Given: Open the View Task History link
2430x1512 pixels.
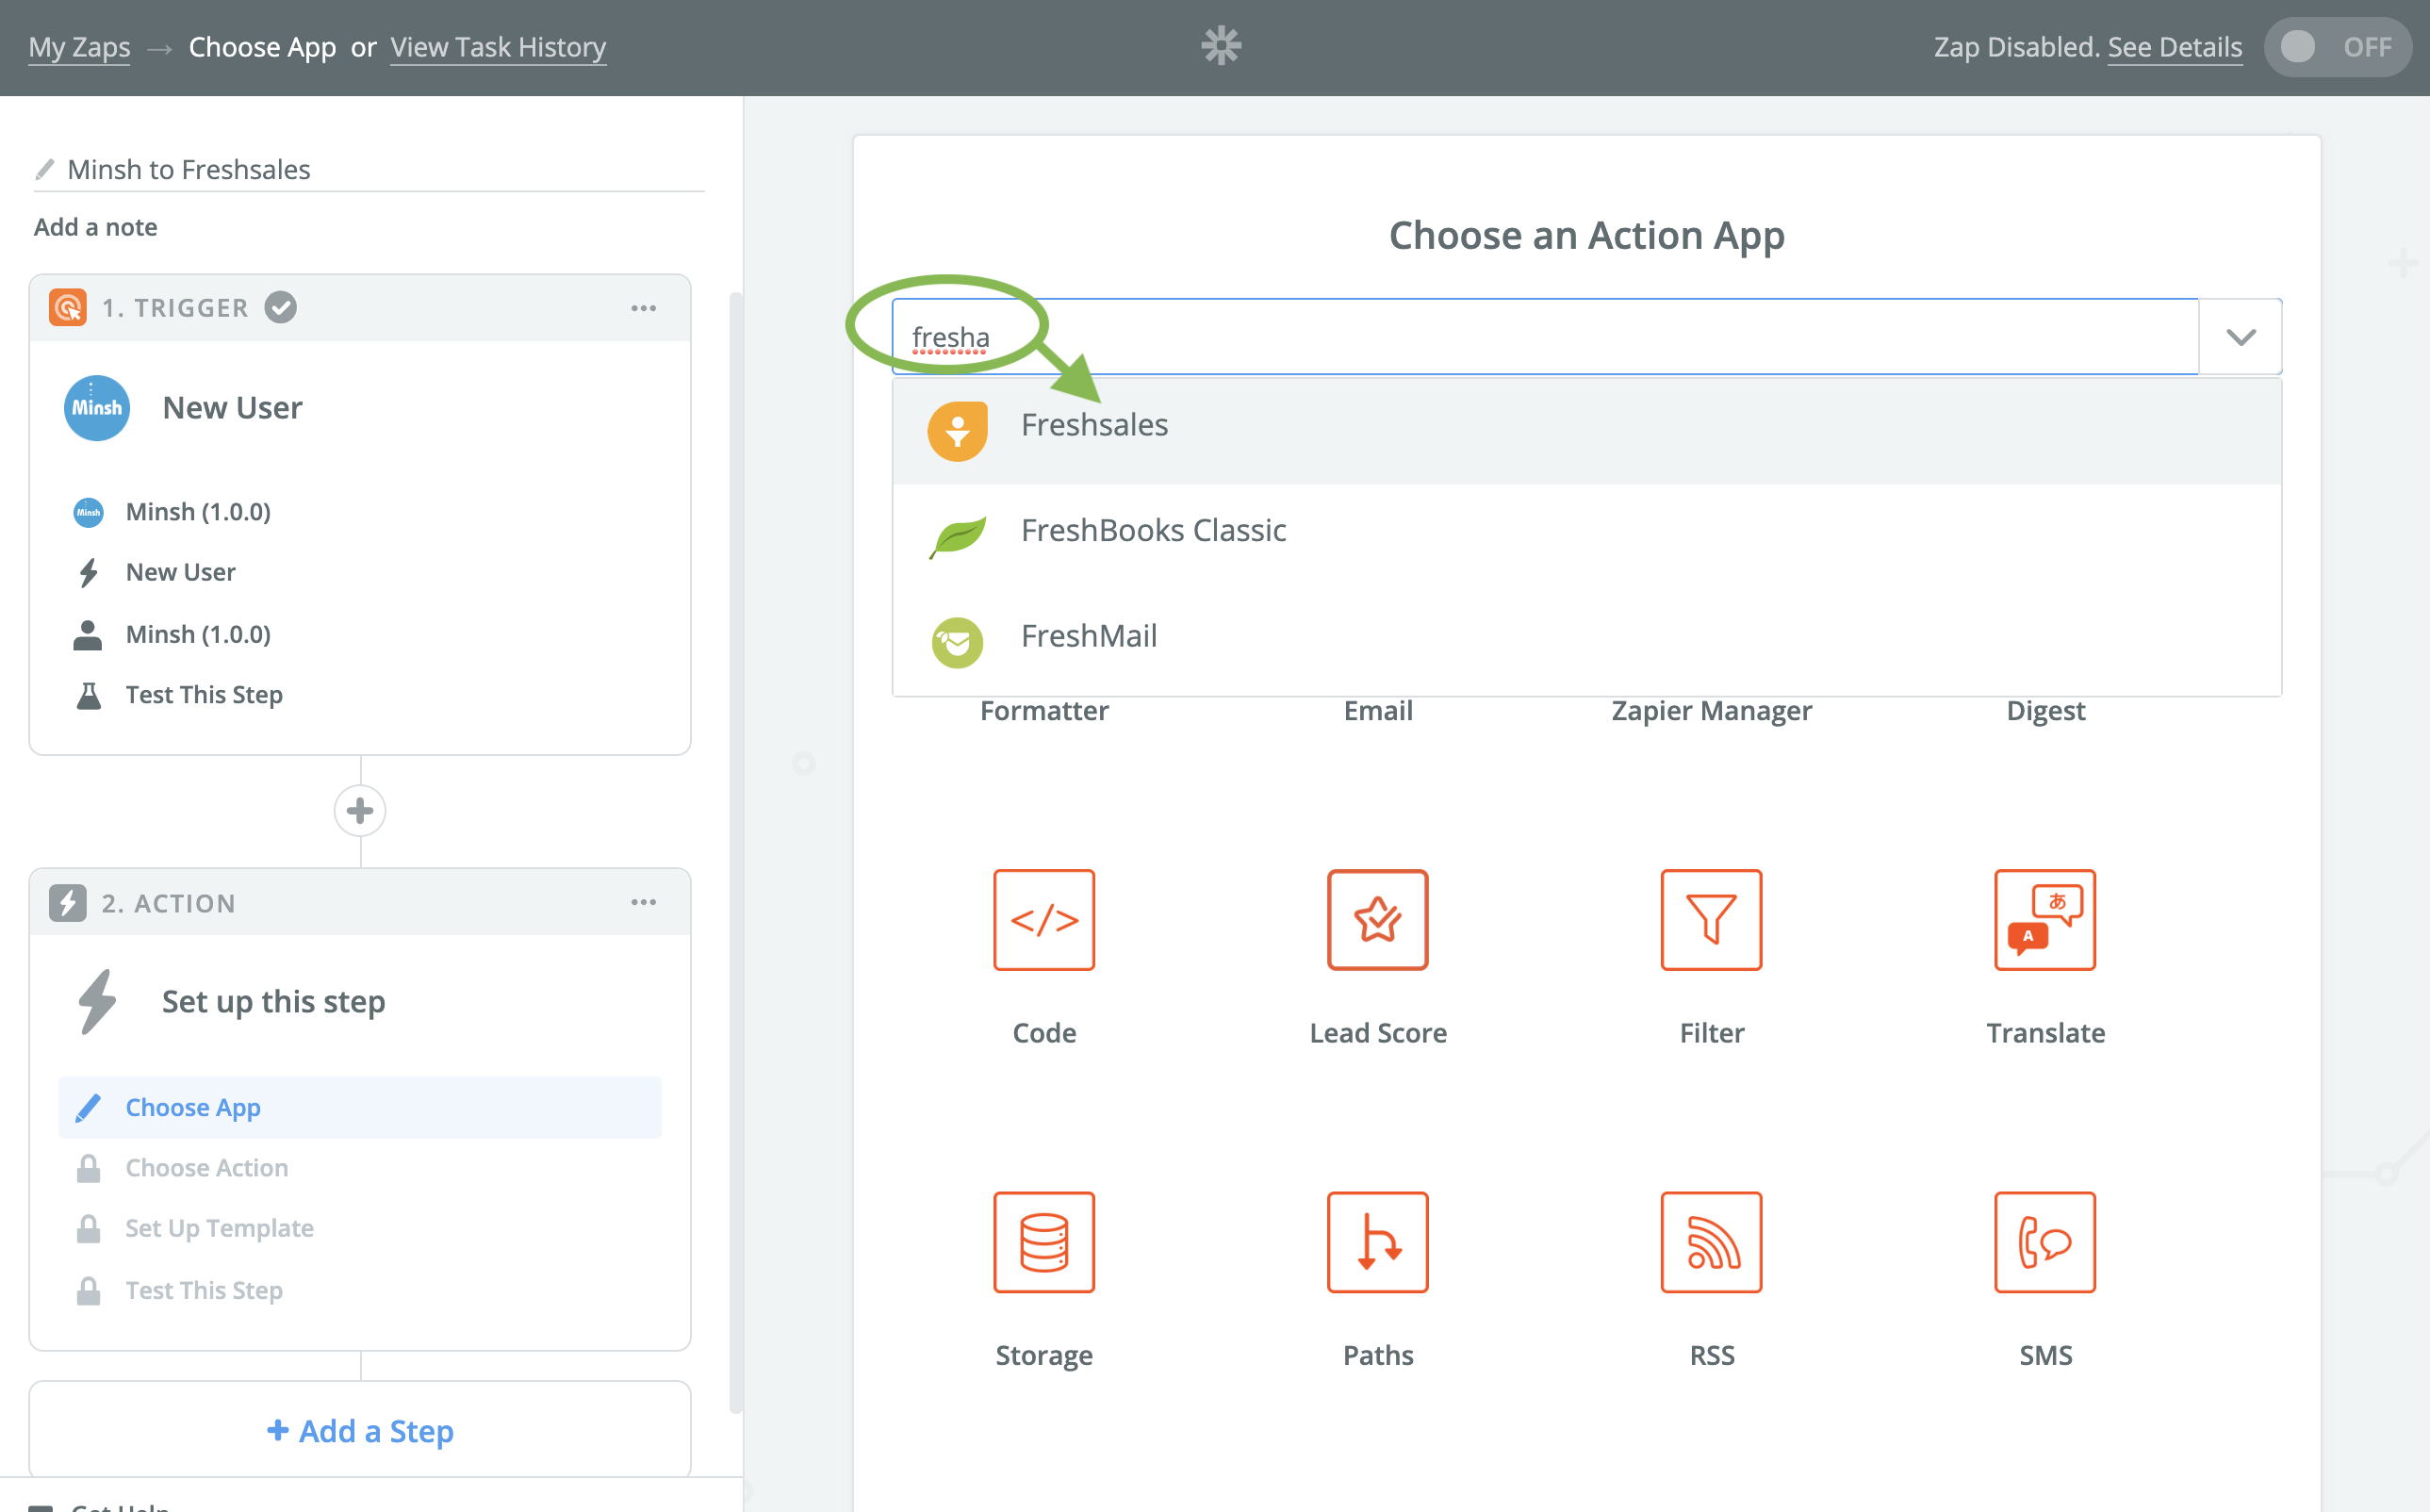Looking at the screenshot, I should (x=498, y=47).
